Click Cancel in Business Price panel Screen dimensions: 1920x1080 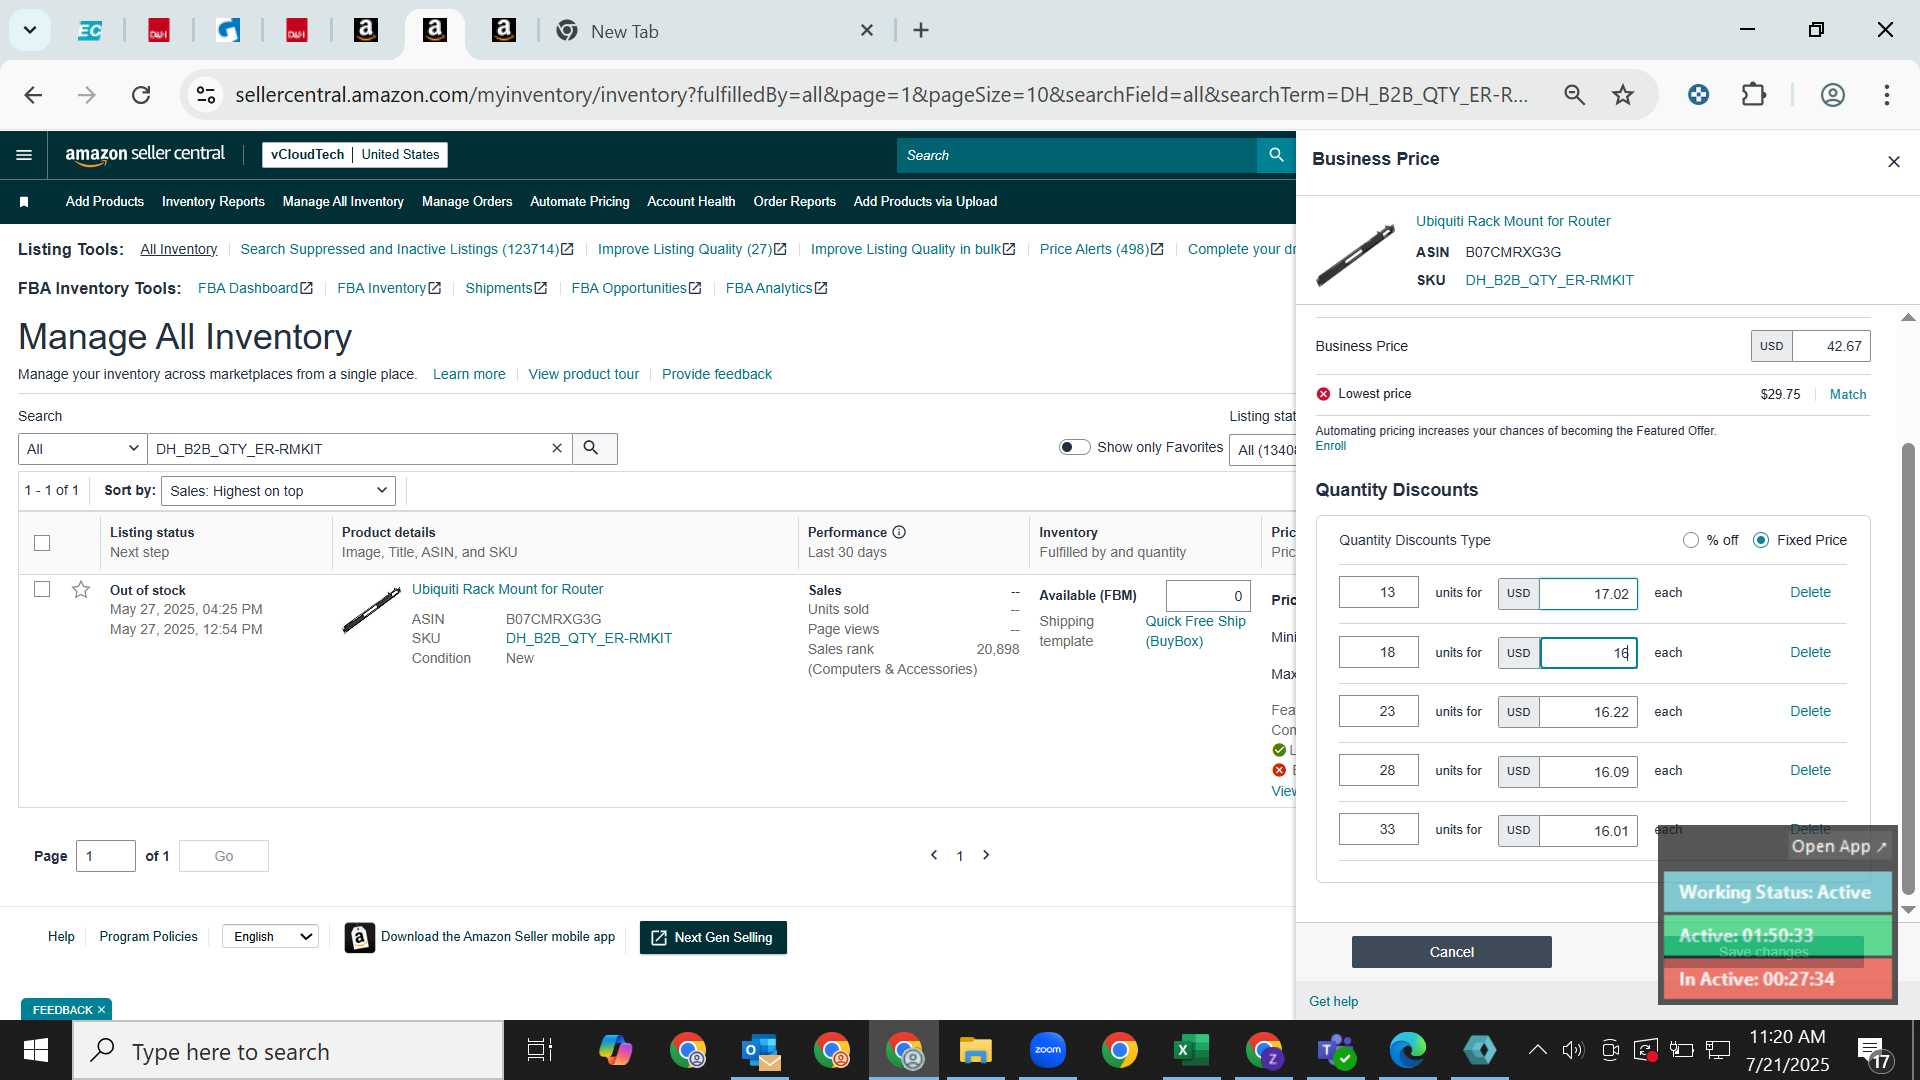click(1451, 952)
